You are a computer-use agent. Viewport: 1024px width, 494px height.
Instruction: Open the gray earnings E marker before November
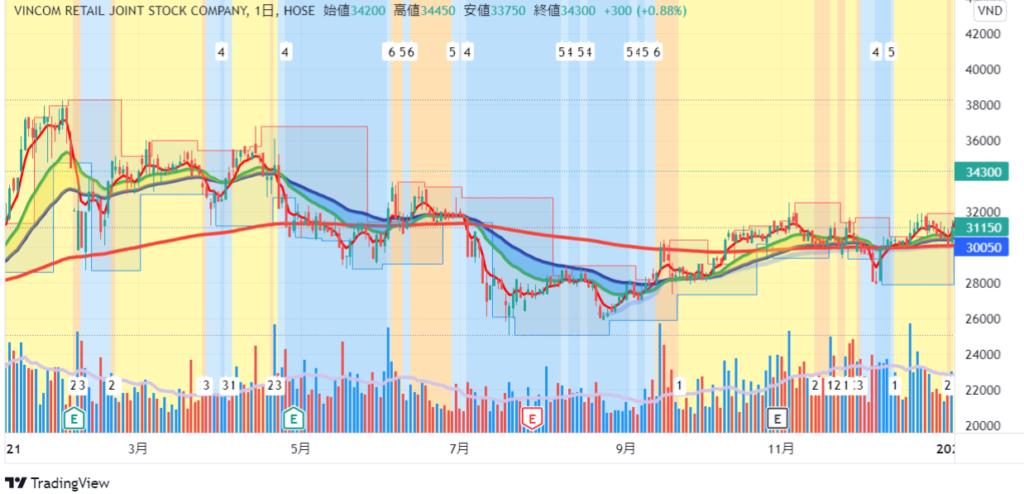[777, 416]
